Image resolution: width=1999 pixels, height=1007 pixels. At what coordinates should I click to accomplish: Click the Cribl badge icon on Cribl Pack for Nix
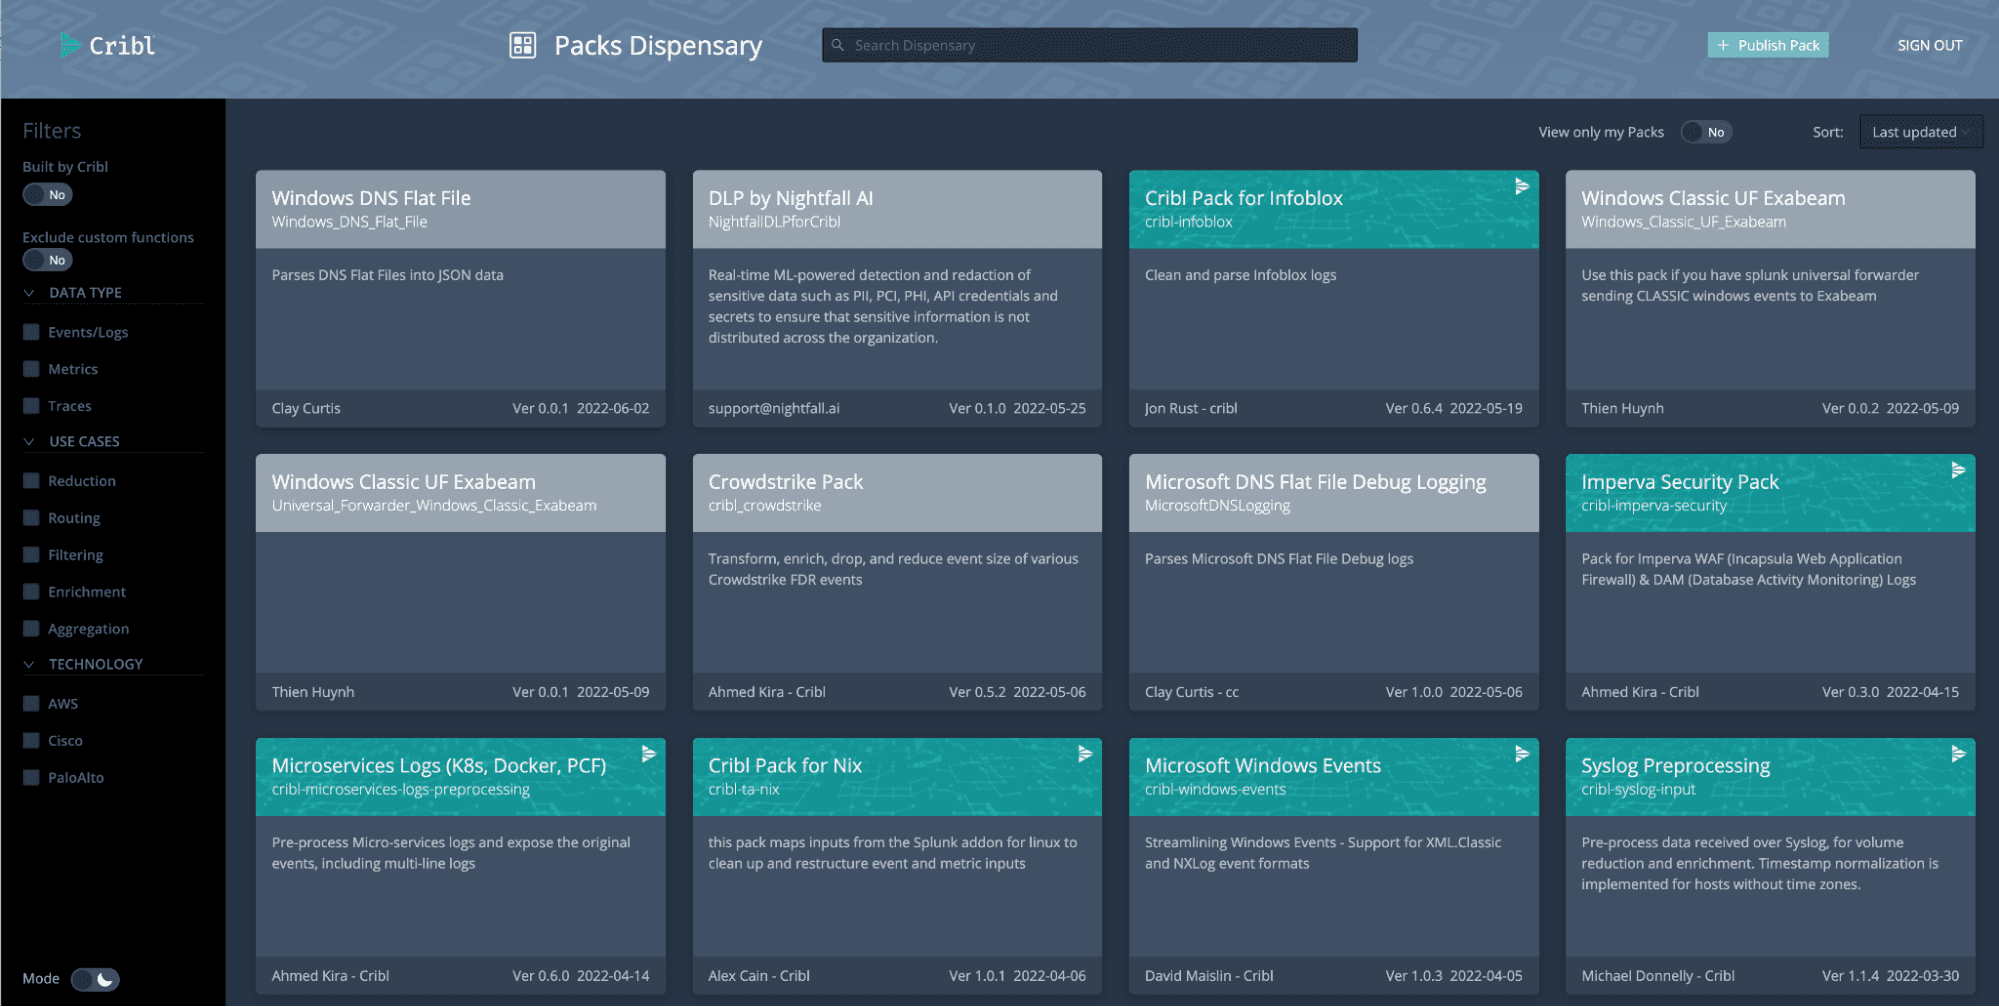click(x=1084, y=754)
